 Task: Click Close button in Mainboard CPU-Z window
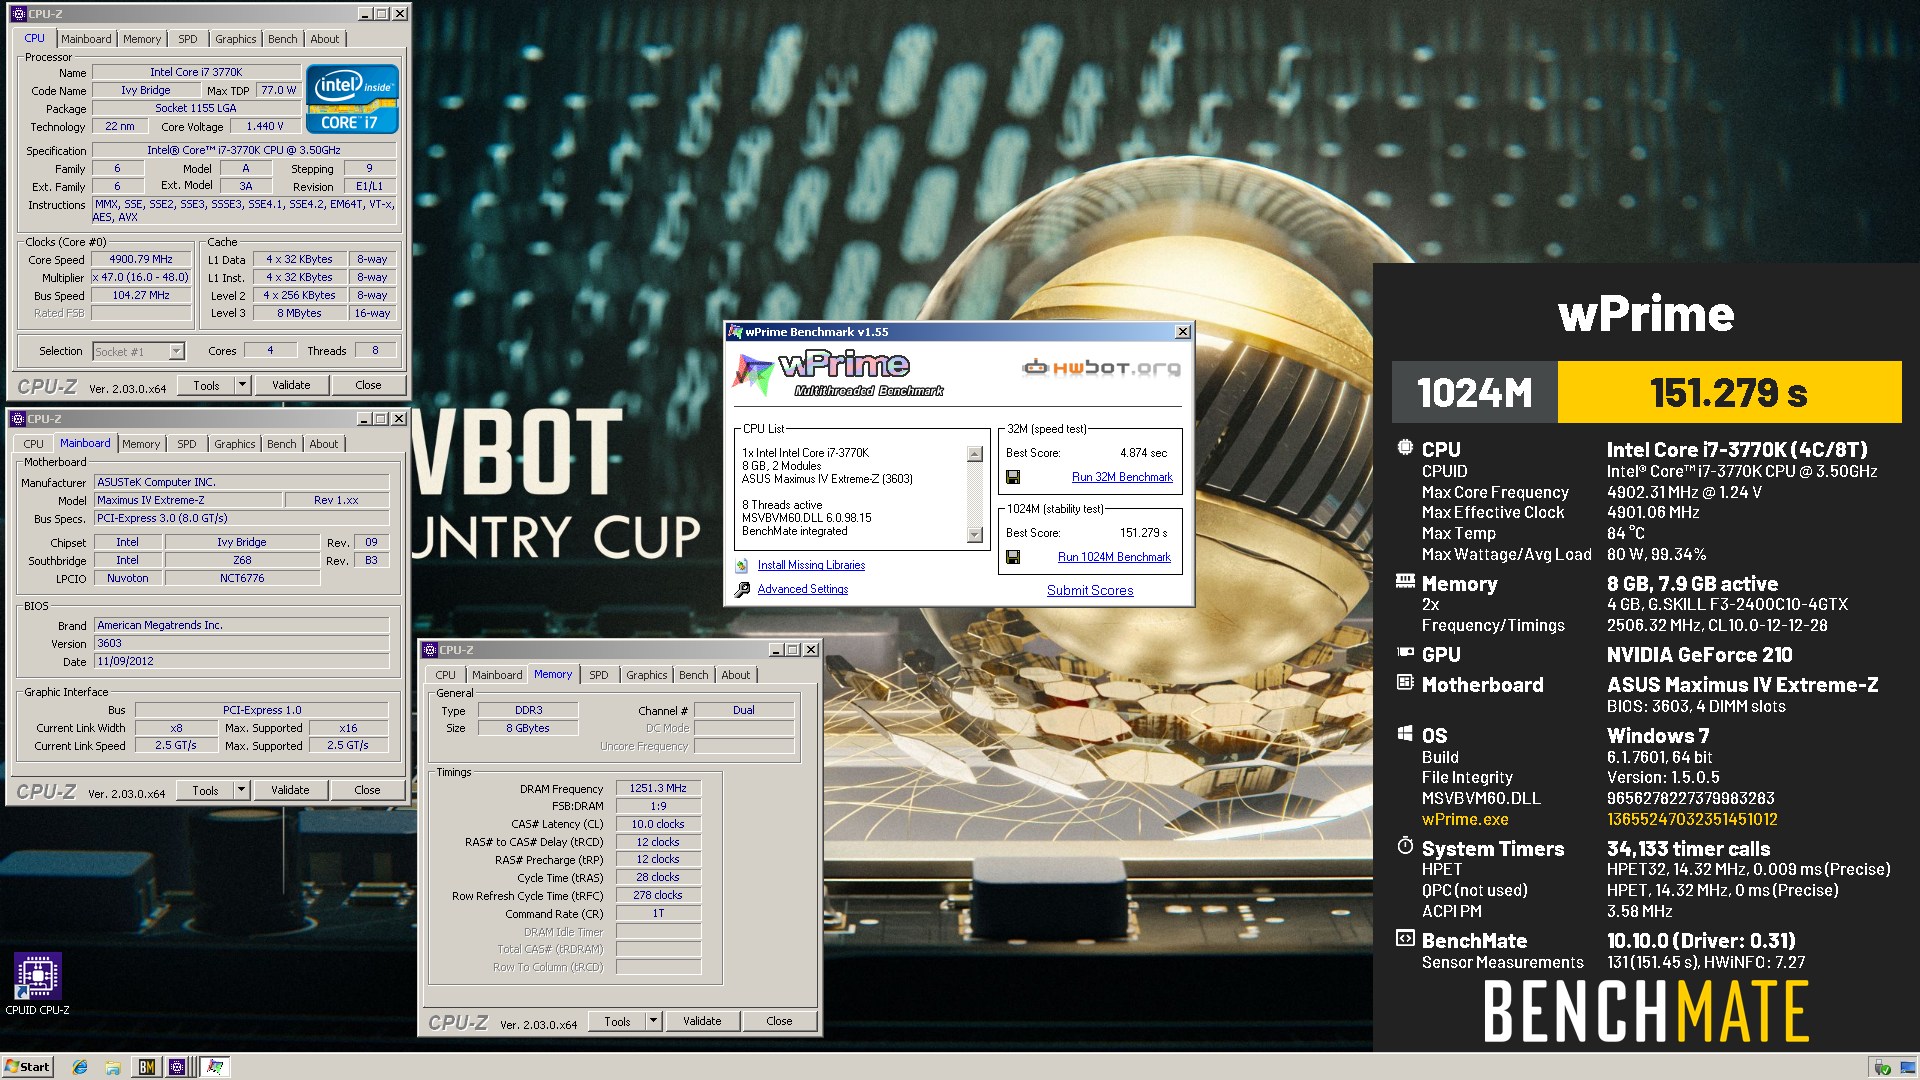[367, 790]
